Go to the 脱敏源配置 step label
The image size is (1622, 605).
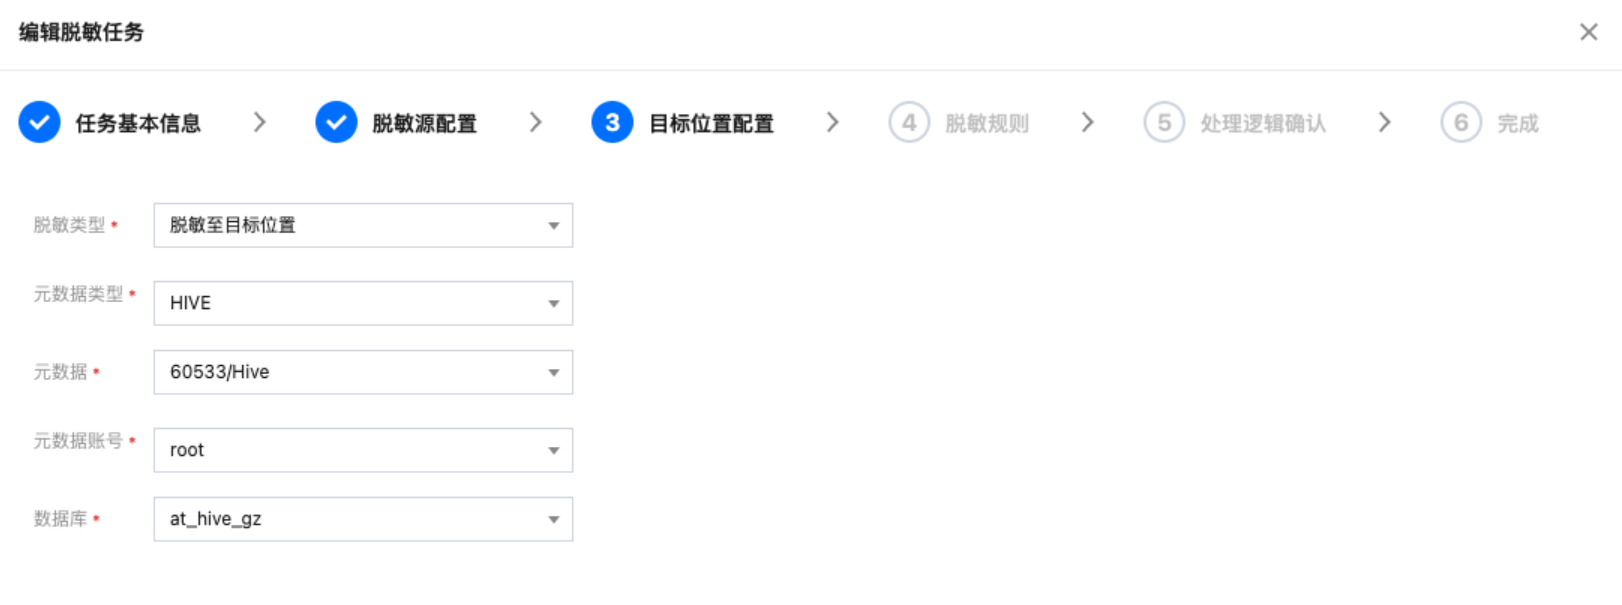pyautogui.click(x=425, y=124)
